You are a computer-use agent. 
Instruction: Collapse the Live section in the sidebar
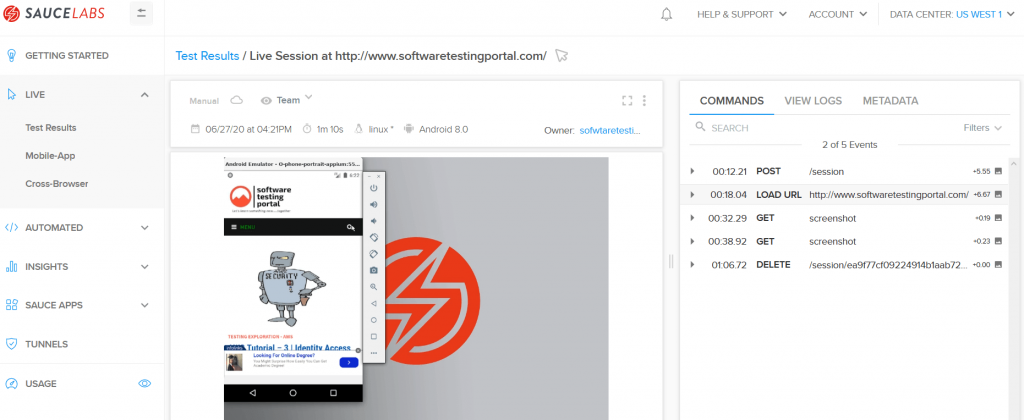point(145,94)
